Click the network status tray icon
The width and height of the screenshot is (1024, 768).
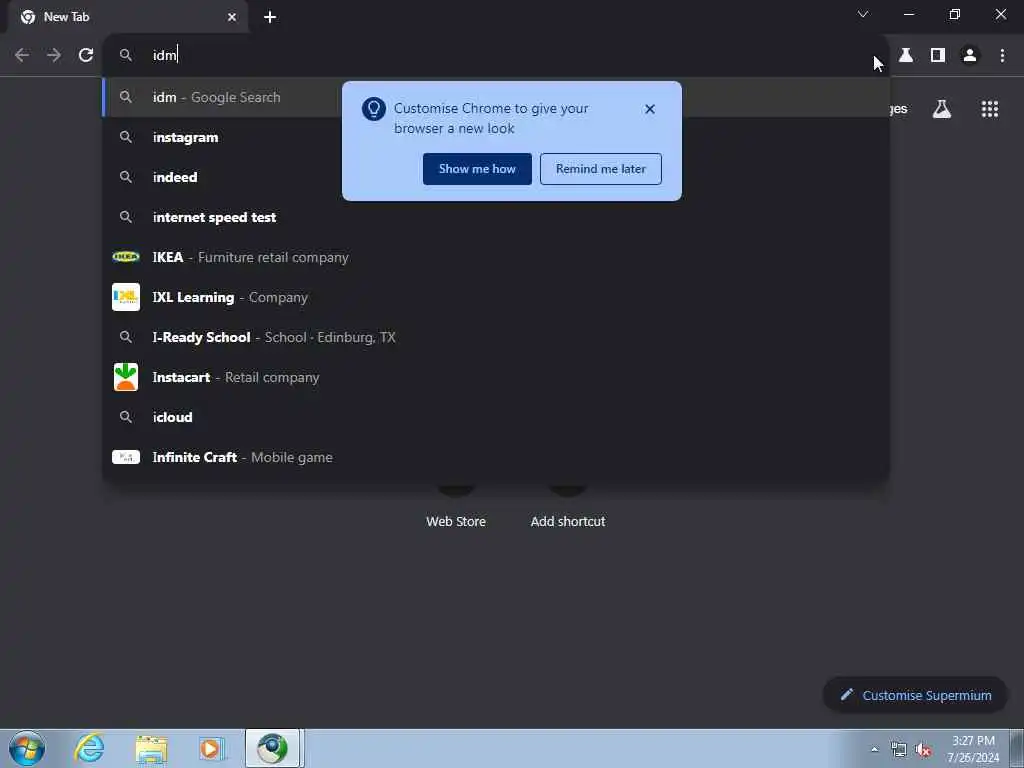(x=899, y=749)
